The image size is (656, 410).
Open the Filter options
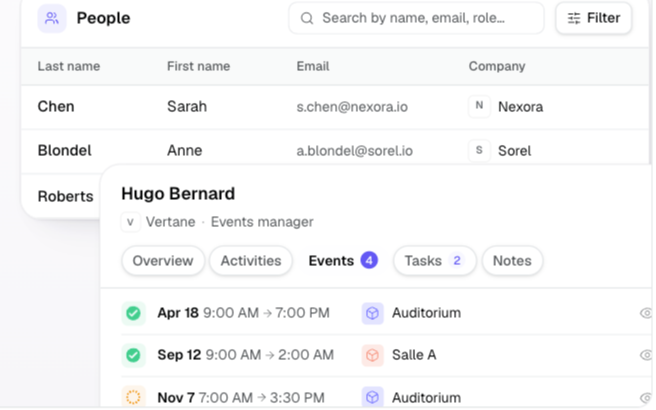[593, 18]
